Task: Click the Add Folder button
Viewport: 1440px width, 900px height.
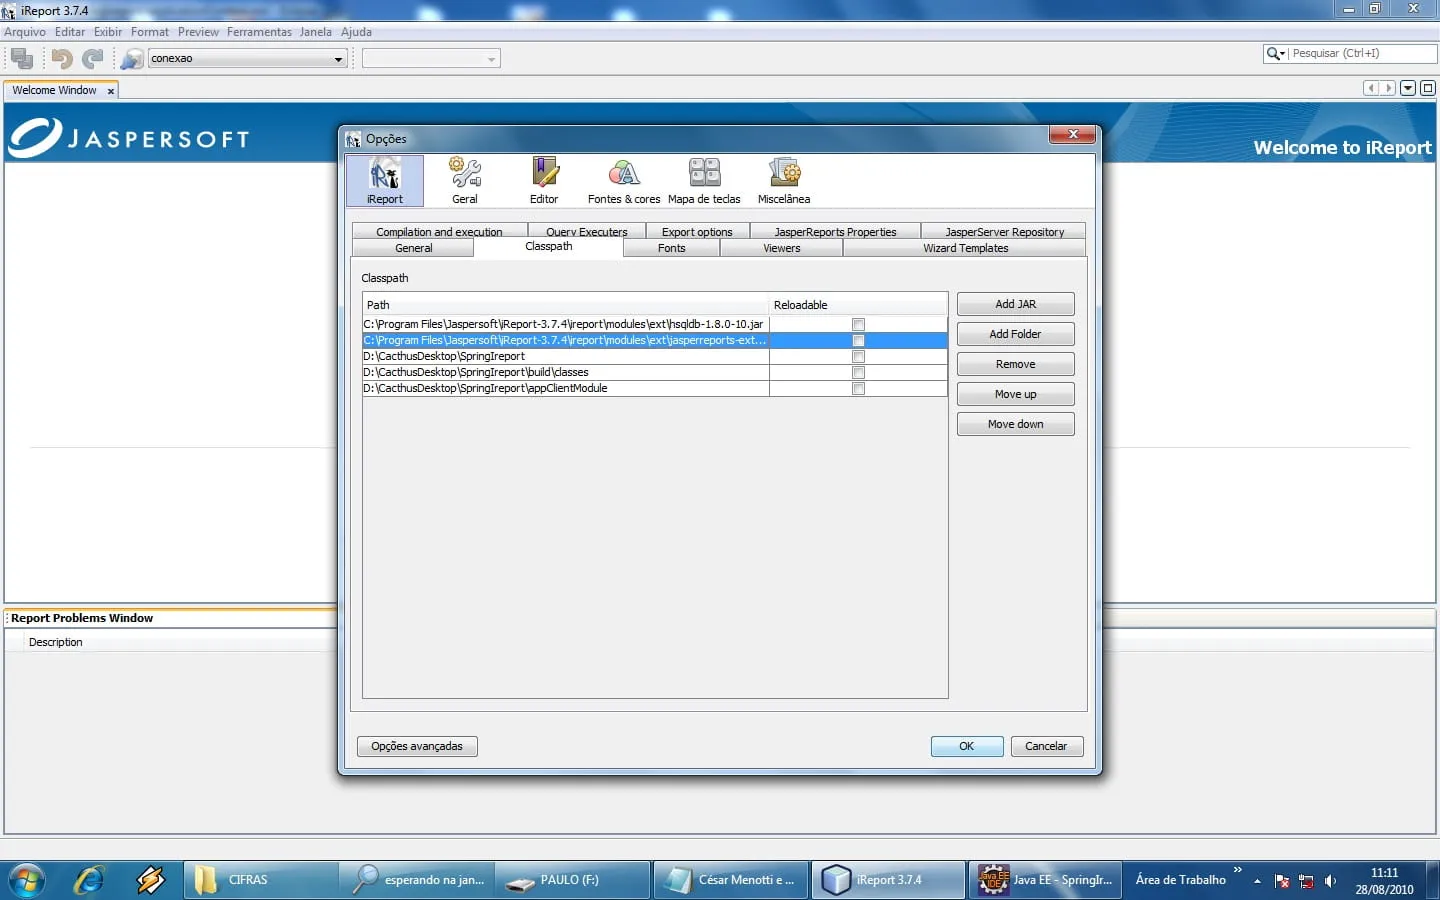Action: [x=1016, y=334]
